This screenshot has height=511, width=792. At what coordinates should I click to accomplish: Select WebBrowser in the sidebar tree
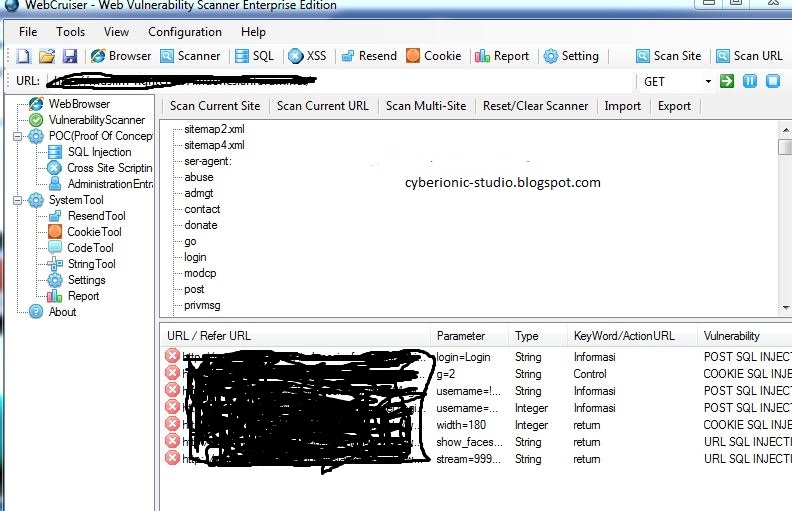click(x=79, y=104)
